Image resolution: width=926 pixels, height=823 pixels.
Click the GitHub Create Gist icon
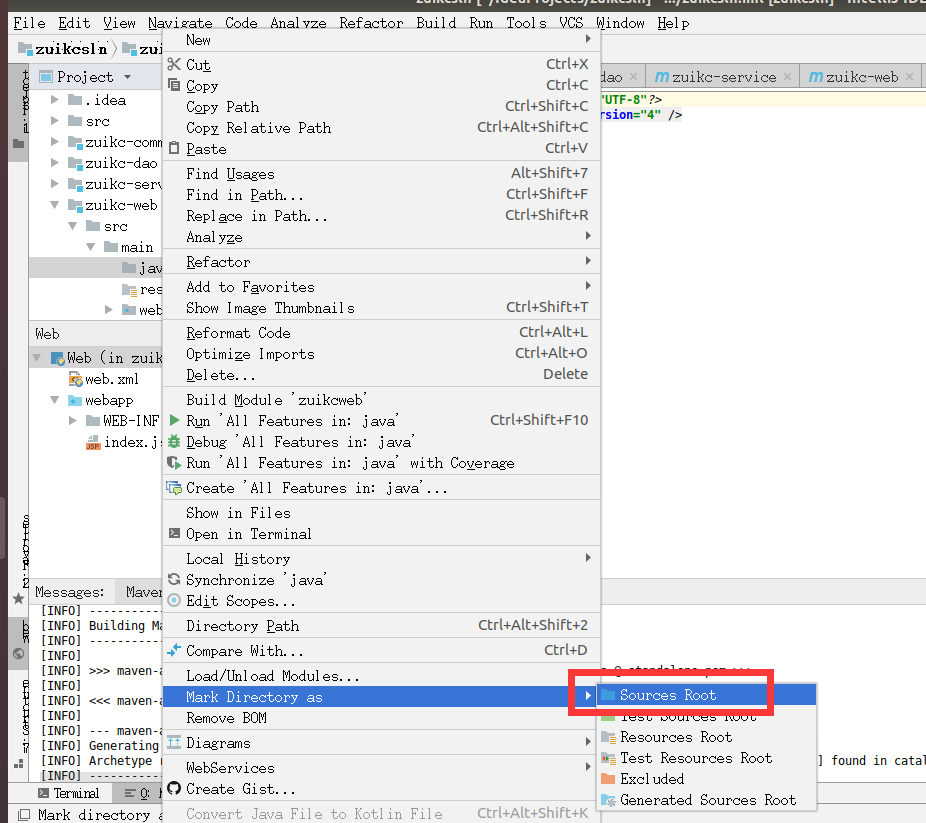click(x=174, y=789)
